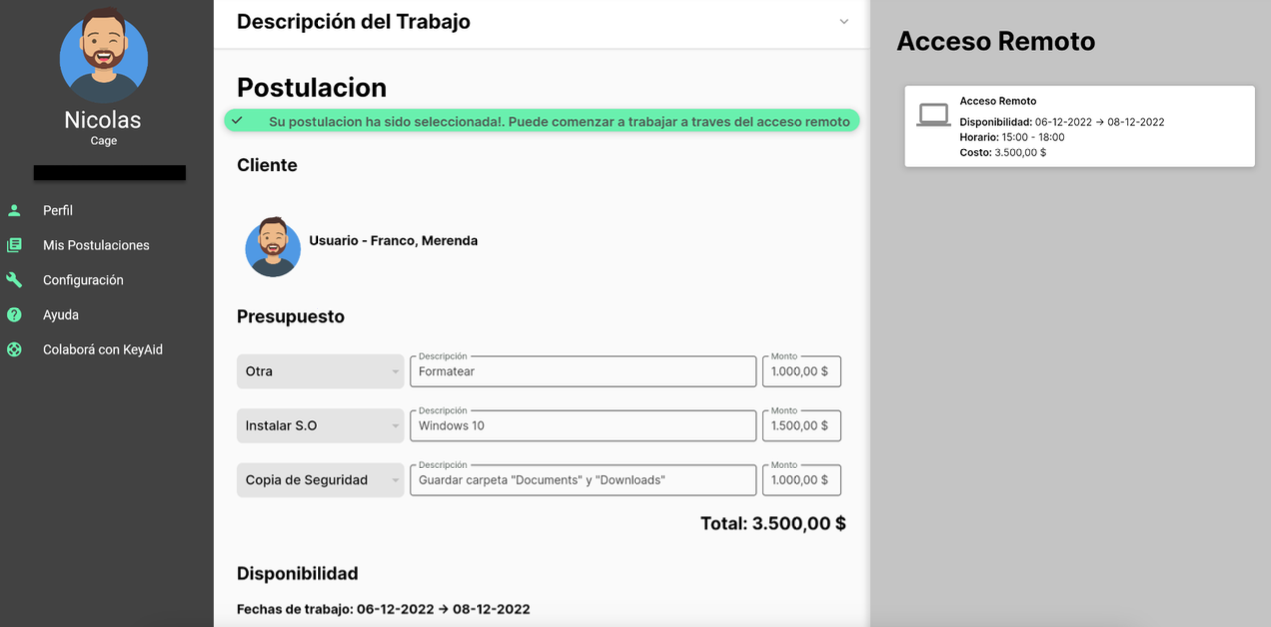Click Franco, Merenda's client avatar
Screen dimensions: 1271x627
click(272, 247)
